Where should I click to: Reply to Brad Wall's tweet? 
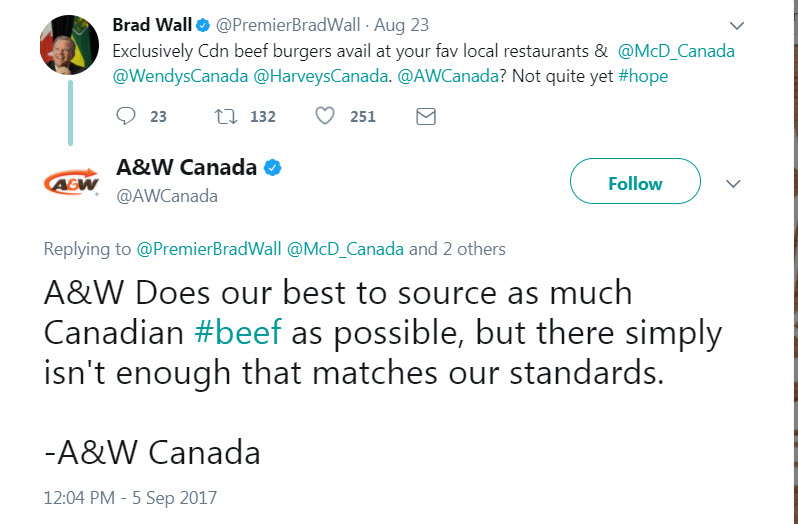[x=126, y=117]
